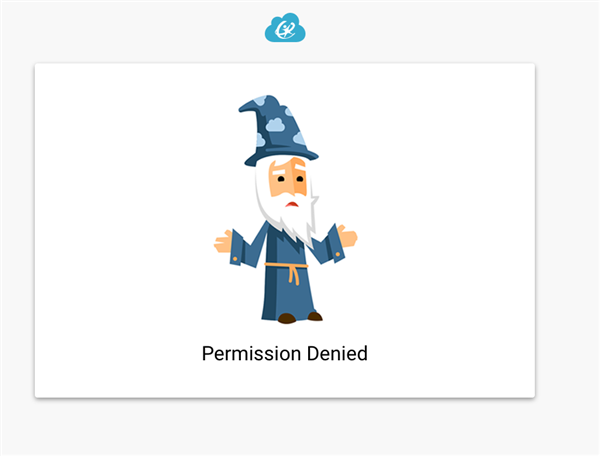Click the orange rope belt on robe

pyautogui.click(x=289, y=271)
